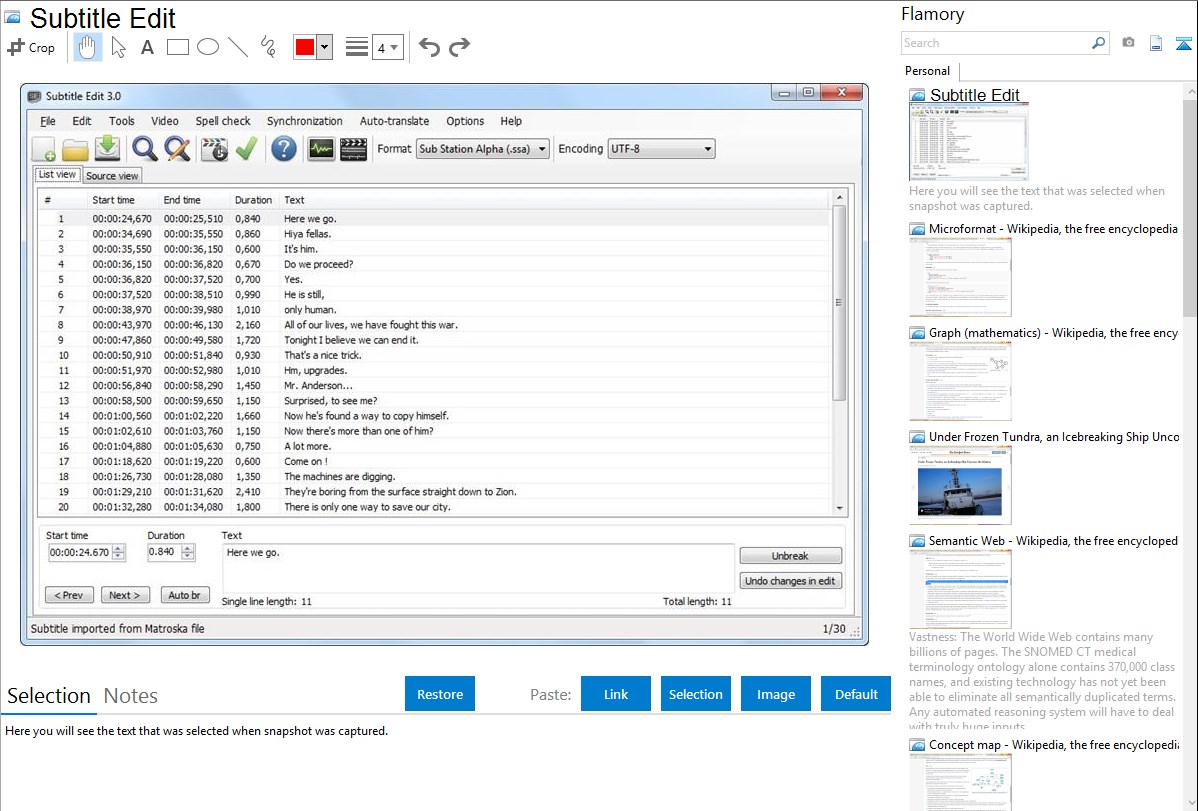The width and height of the screenshot is (1198, 811).
Task: Expand the Encoding UTF-8 dropdown
Action: [x=661, y=149]
